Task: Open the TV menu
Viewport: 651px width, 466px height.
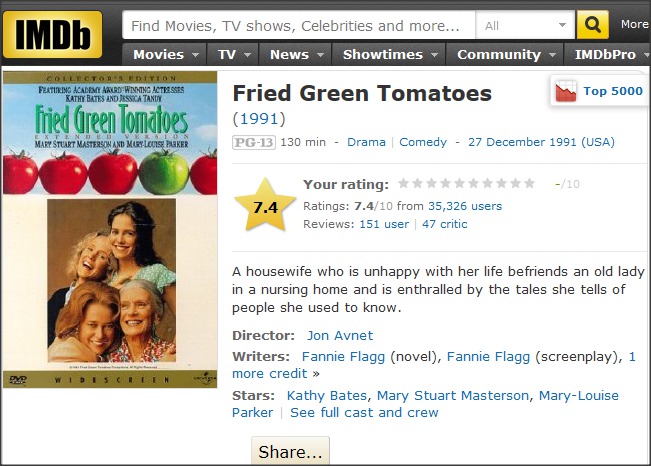Action: pos(233,54)
